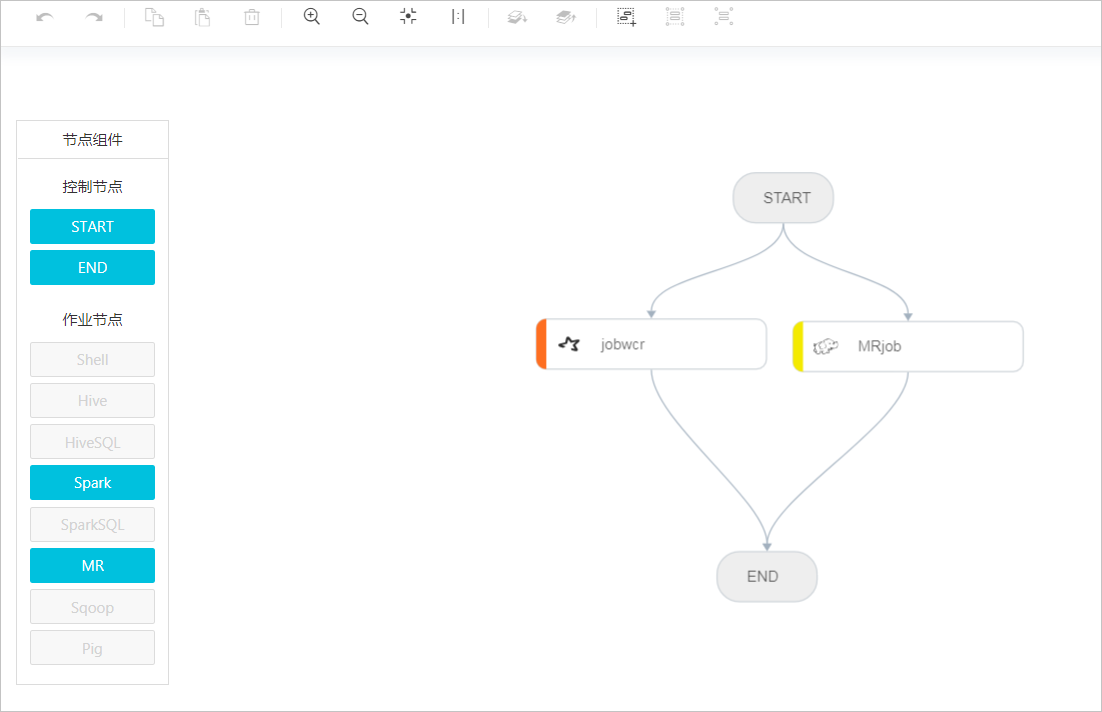Click the 控制节点 section label

pos(92,187)
